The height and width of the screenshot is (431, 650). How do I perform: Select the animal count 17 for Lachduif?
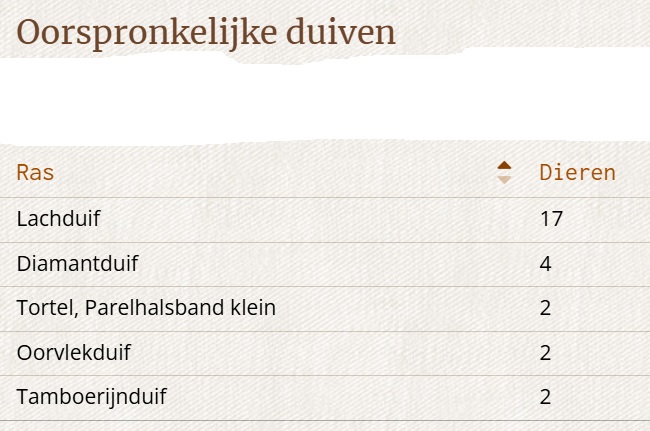tap(551, 219)
